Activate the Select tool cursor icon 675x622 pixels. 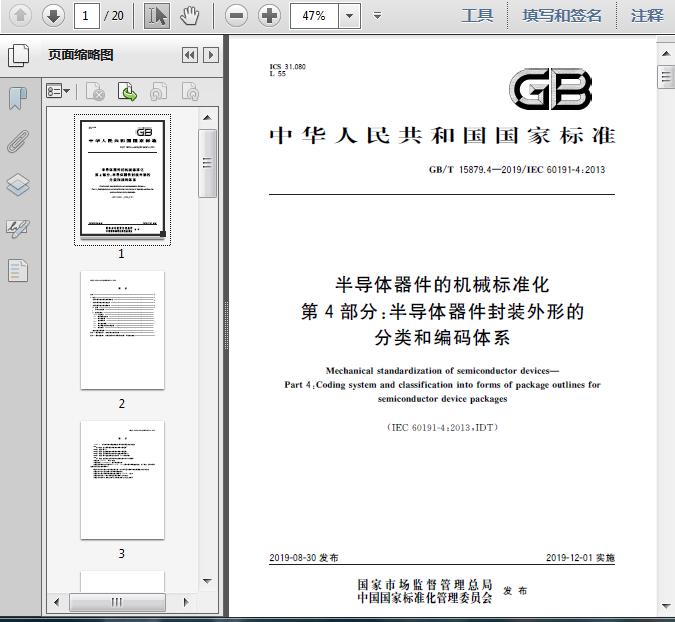[156, 16]
